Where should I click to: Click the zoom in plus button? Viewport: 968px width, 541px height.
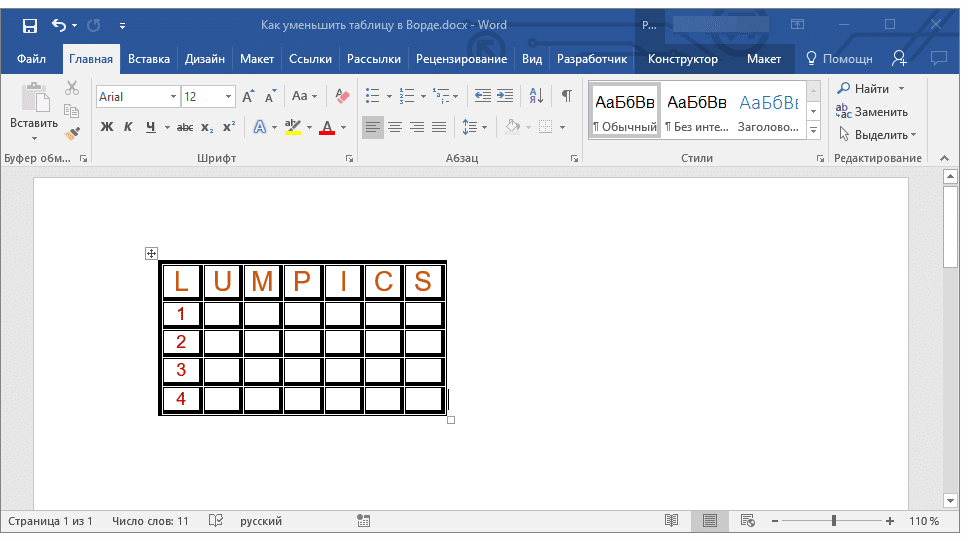tap(890, 521)
